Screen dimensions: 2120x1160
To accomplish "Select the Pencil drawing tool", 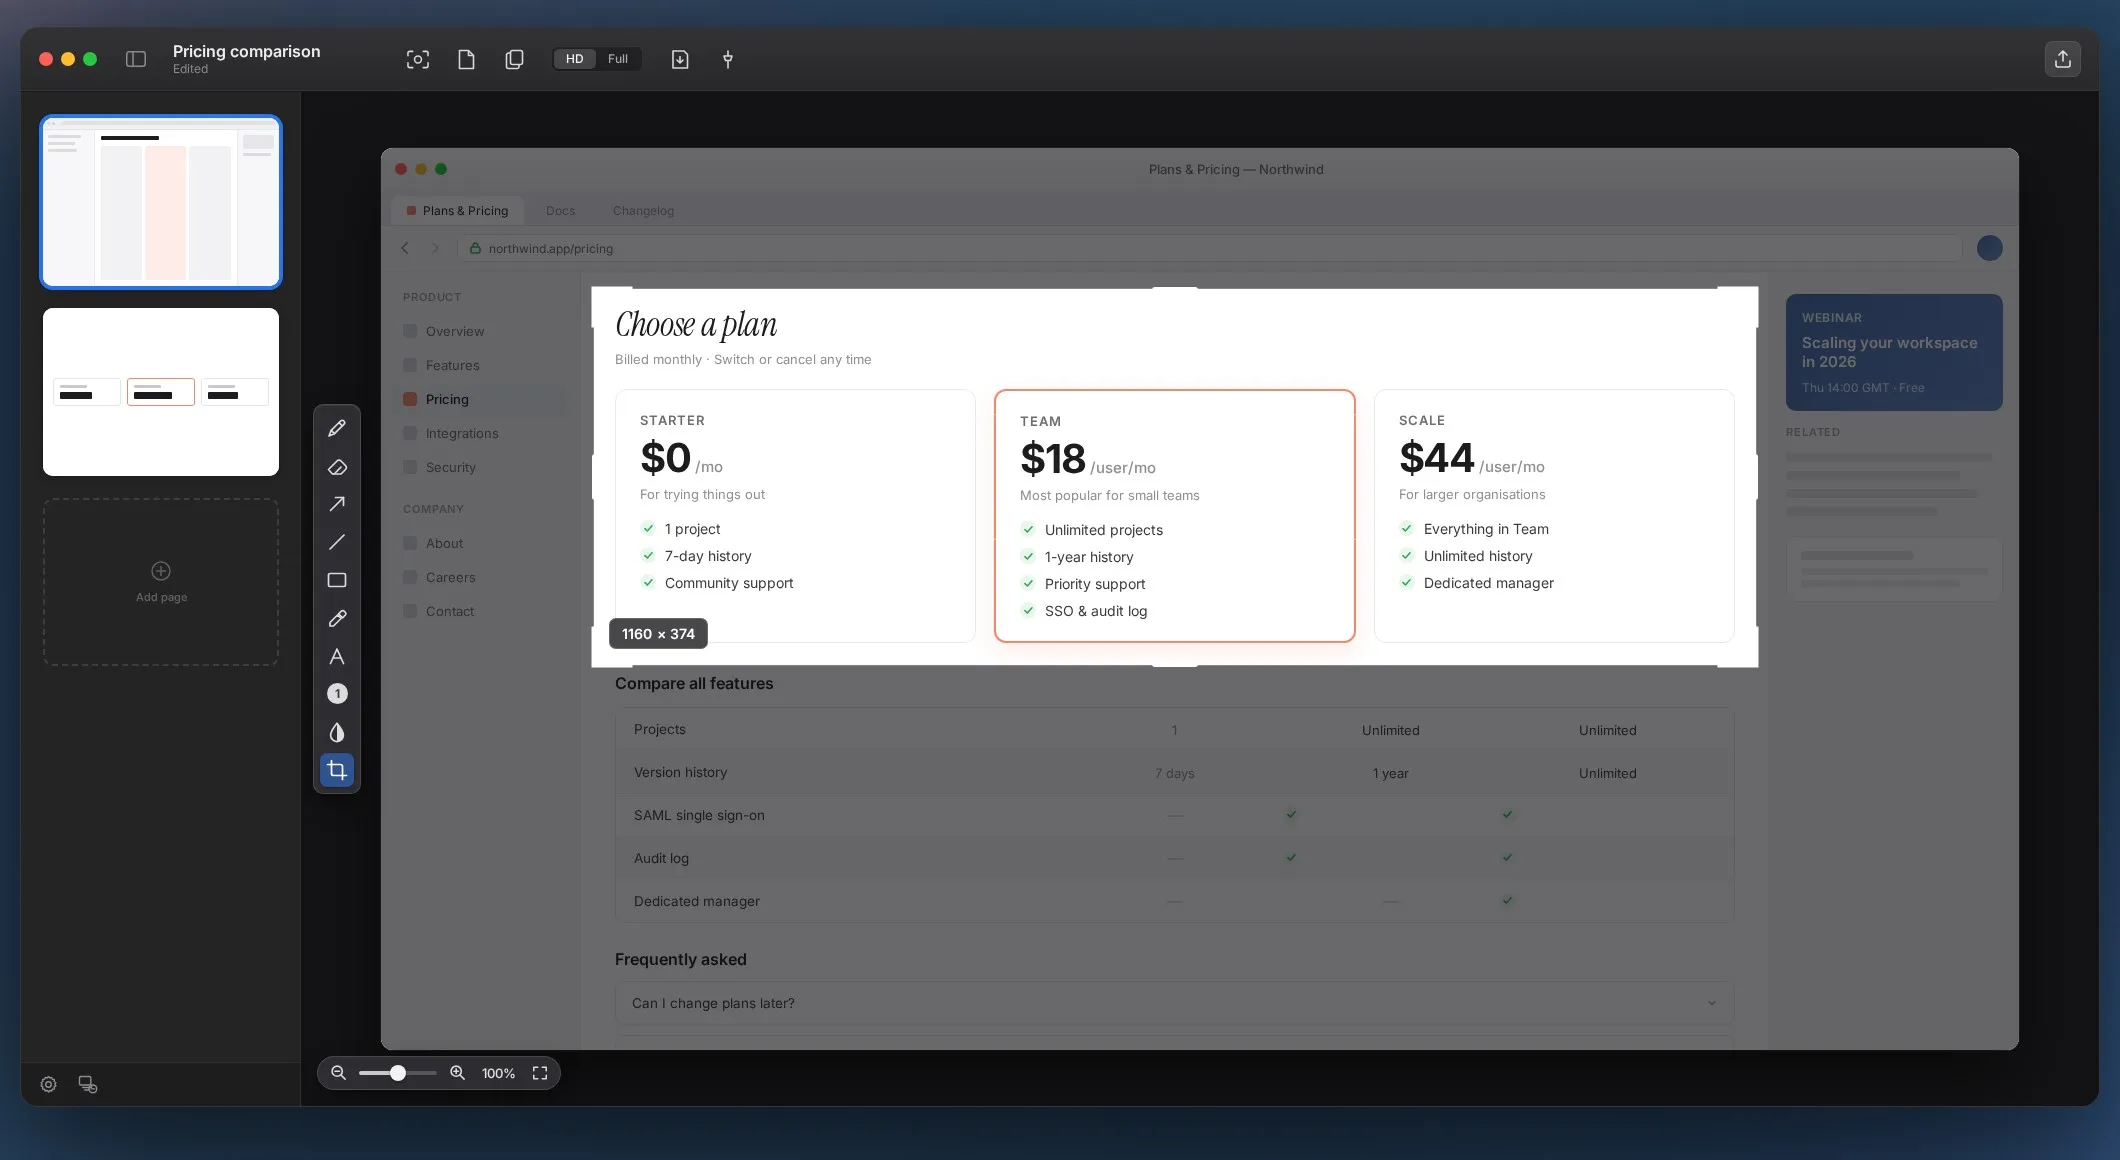I will (337, 428).
